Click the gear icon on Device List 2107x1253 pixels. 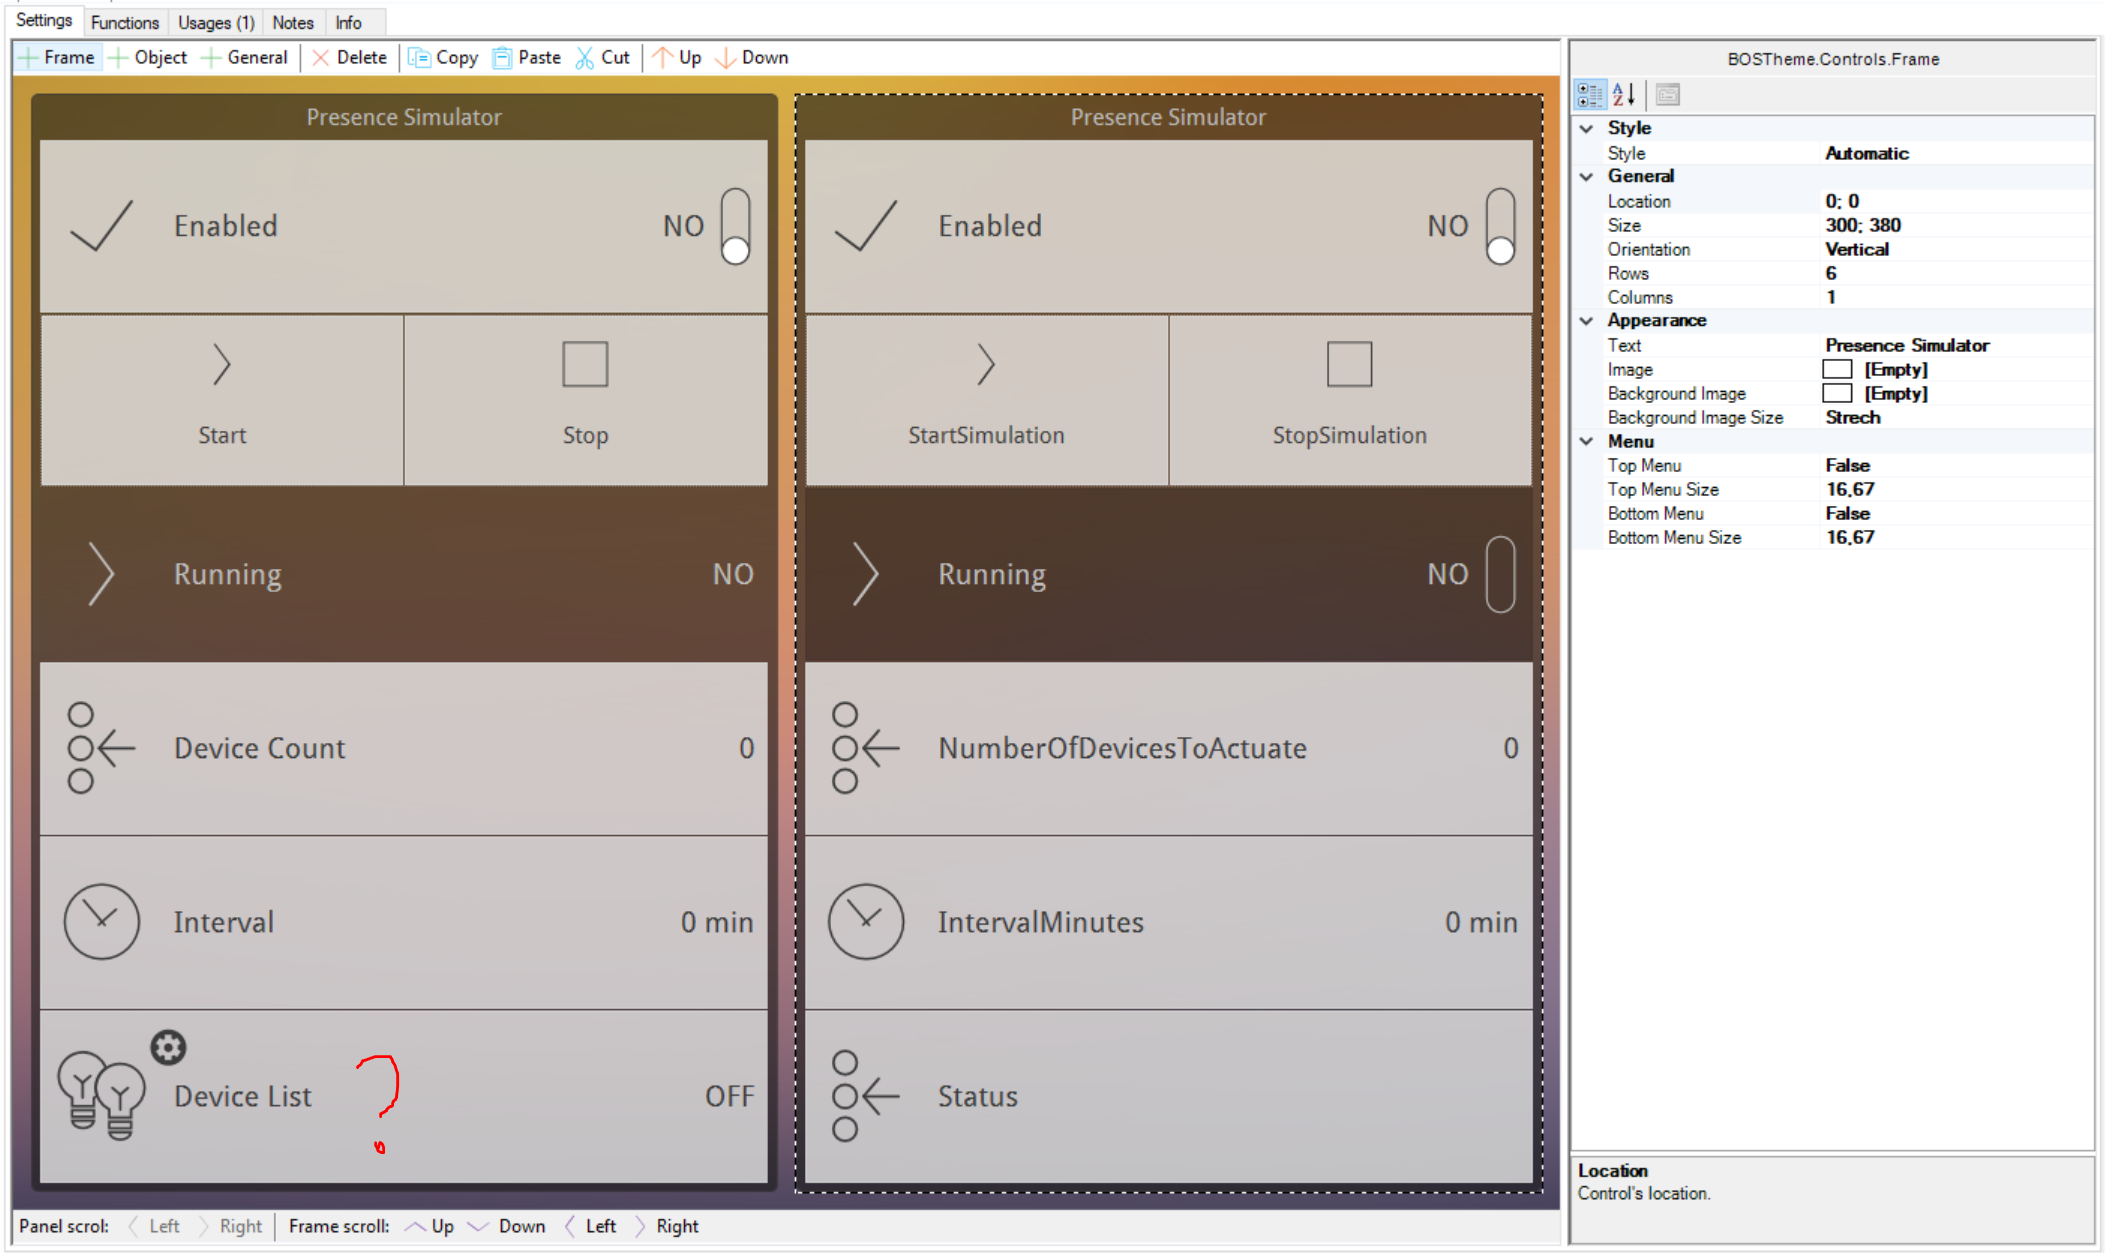pos(168,1047)
